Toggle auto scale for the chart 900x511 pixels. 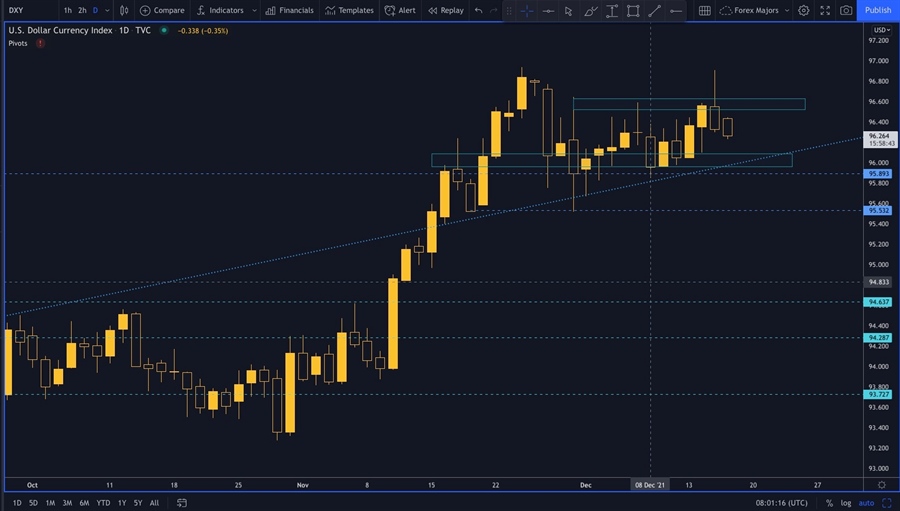pos(866,503)
